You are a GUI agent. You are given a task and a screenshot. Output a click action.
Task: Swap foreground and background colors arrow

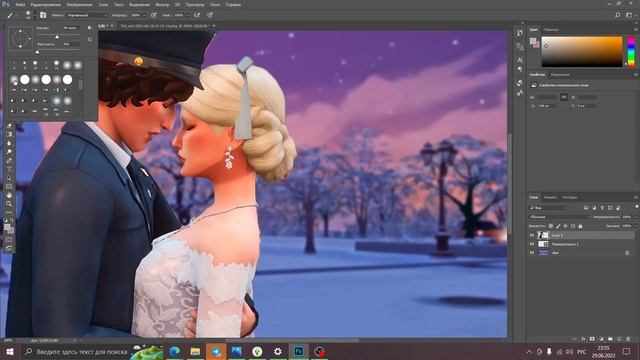[x=12, y=221]
